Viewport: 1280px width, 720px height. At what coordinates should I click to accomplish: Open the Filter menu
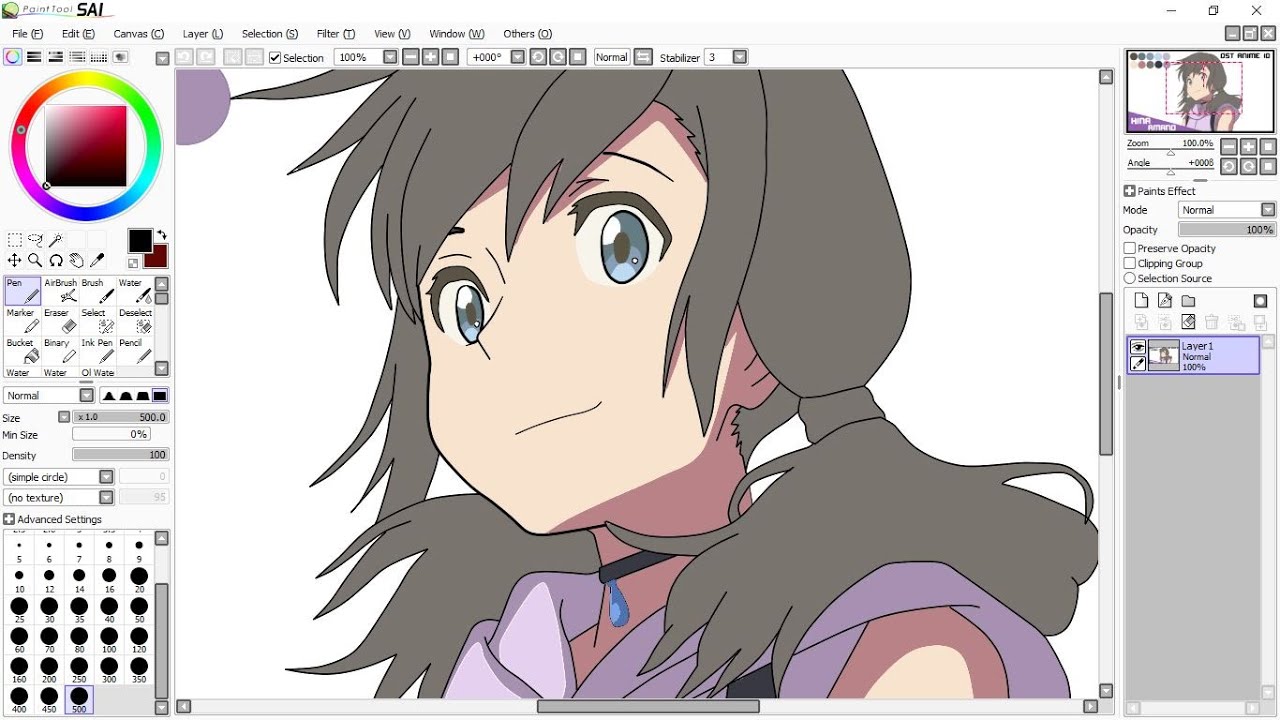pos(335,34)
